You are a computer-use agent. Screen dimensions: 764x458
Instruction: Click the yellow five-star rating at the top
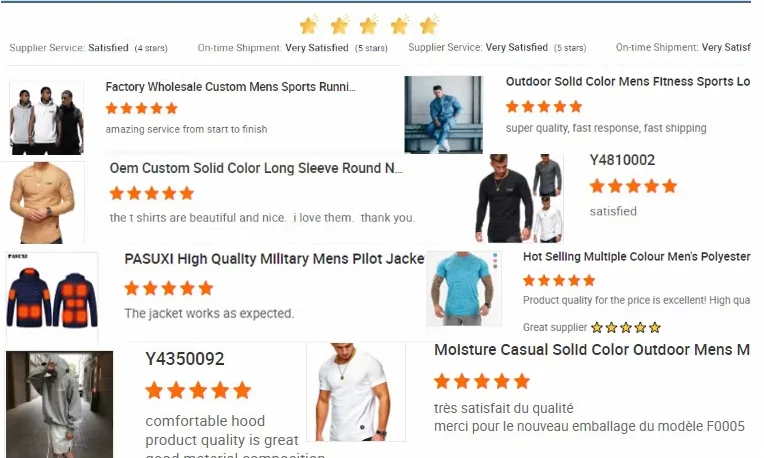pos(369,25)
